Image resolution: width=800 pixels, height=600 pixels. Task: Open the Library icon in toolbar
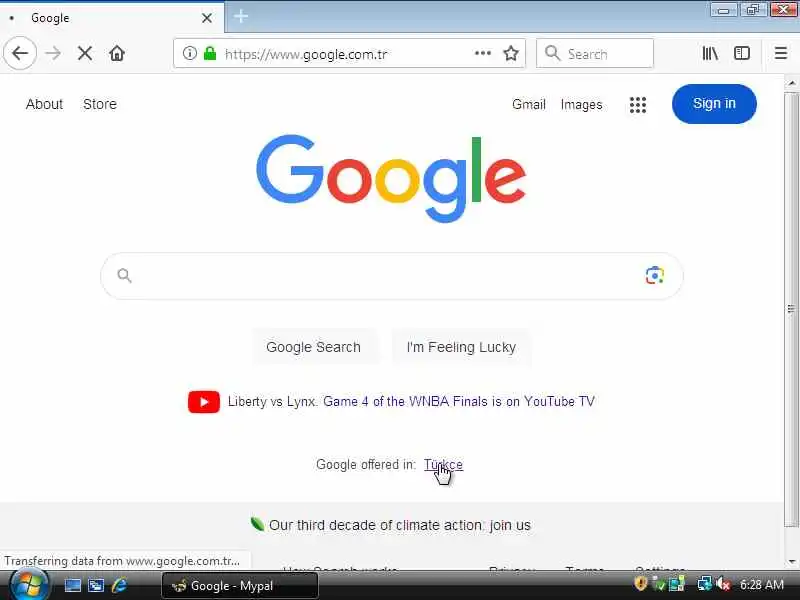point(710,53)
